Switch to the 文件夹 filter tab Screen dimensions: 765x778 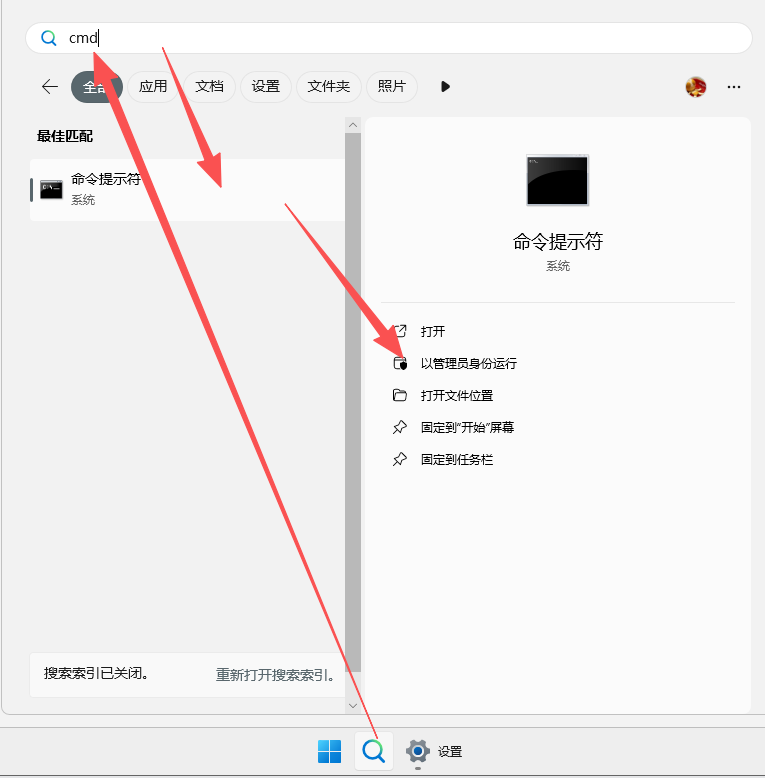329,87
